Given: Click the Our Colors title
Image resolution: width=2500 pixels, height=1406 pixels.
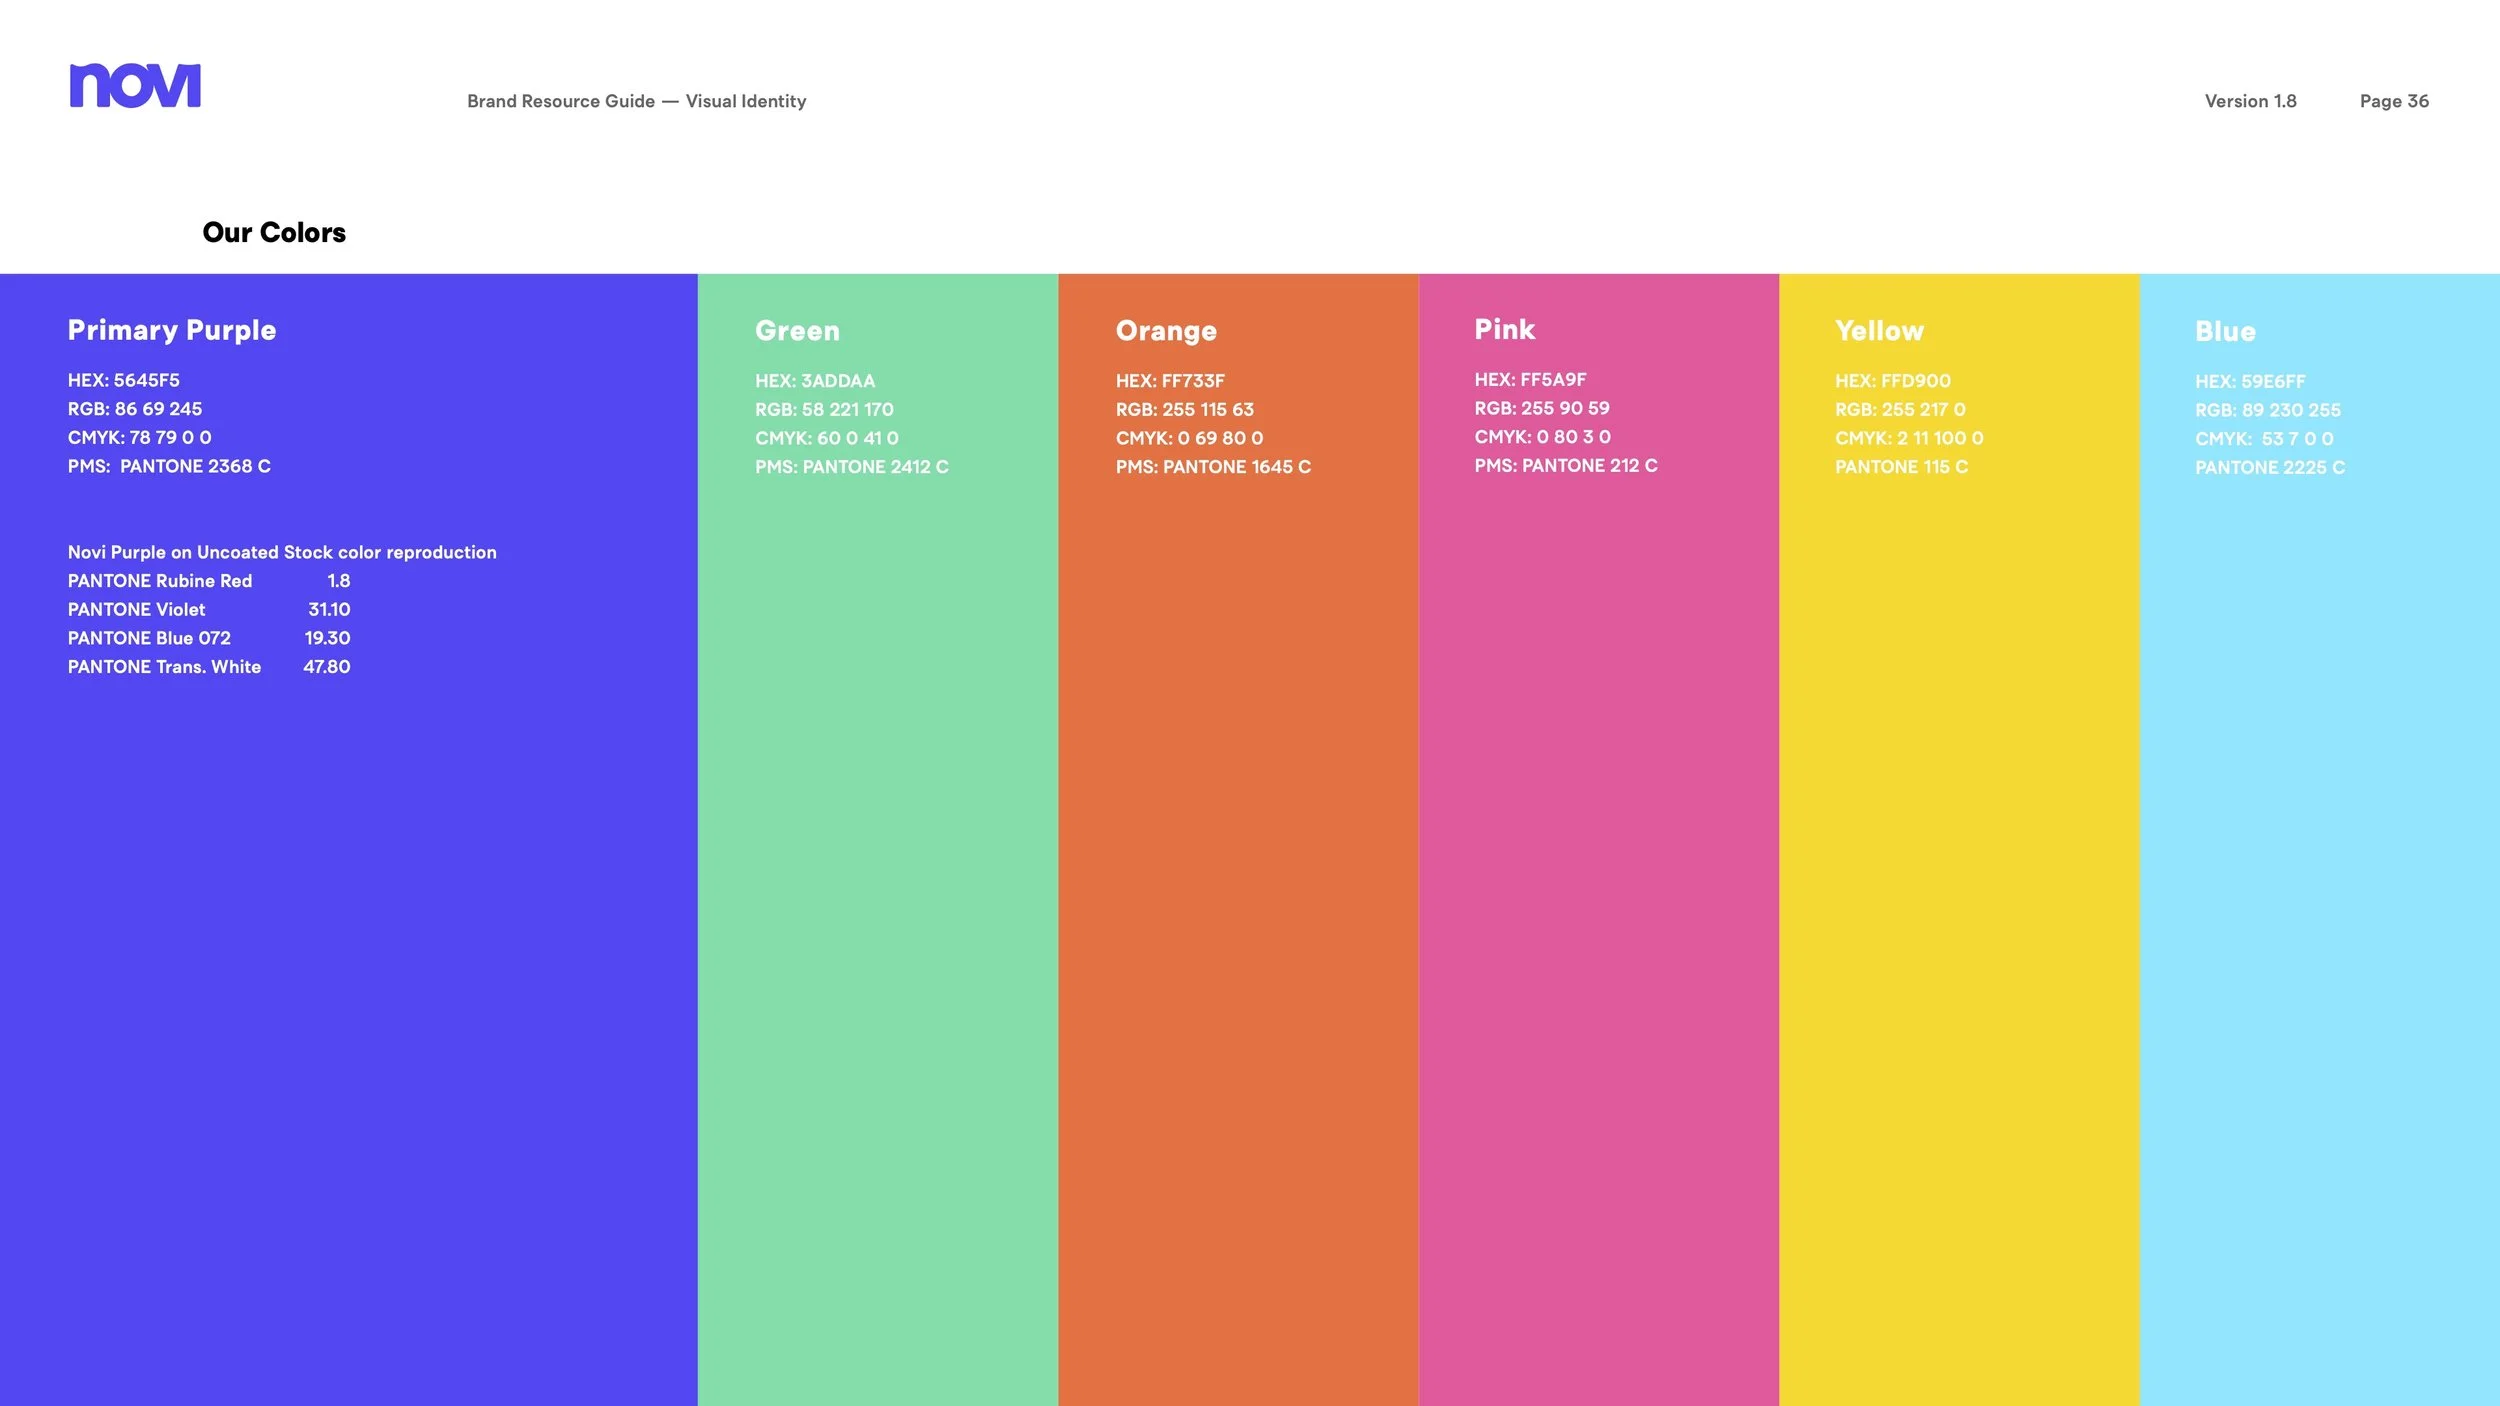Looking at the screenshot, I should (x=273, y=232).
